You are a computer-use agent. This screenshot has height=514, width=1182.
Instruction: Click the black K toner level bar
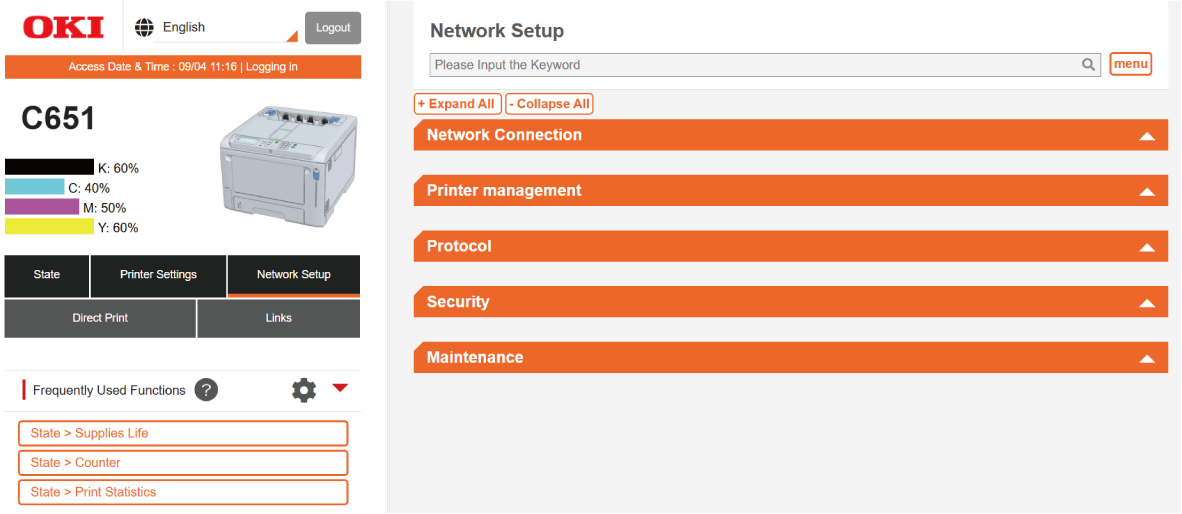coord(49,167)
